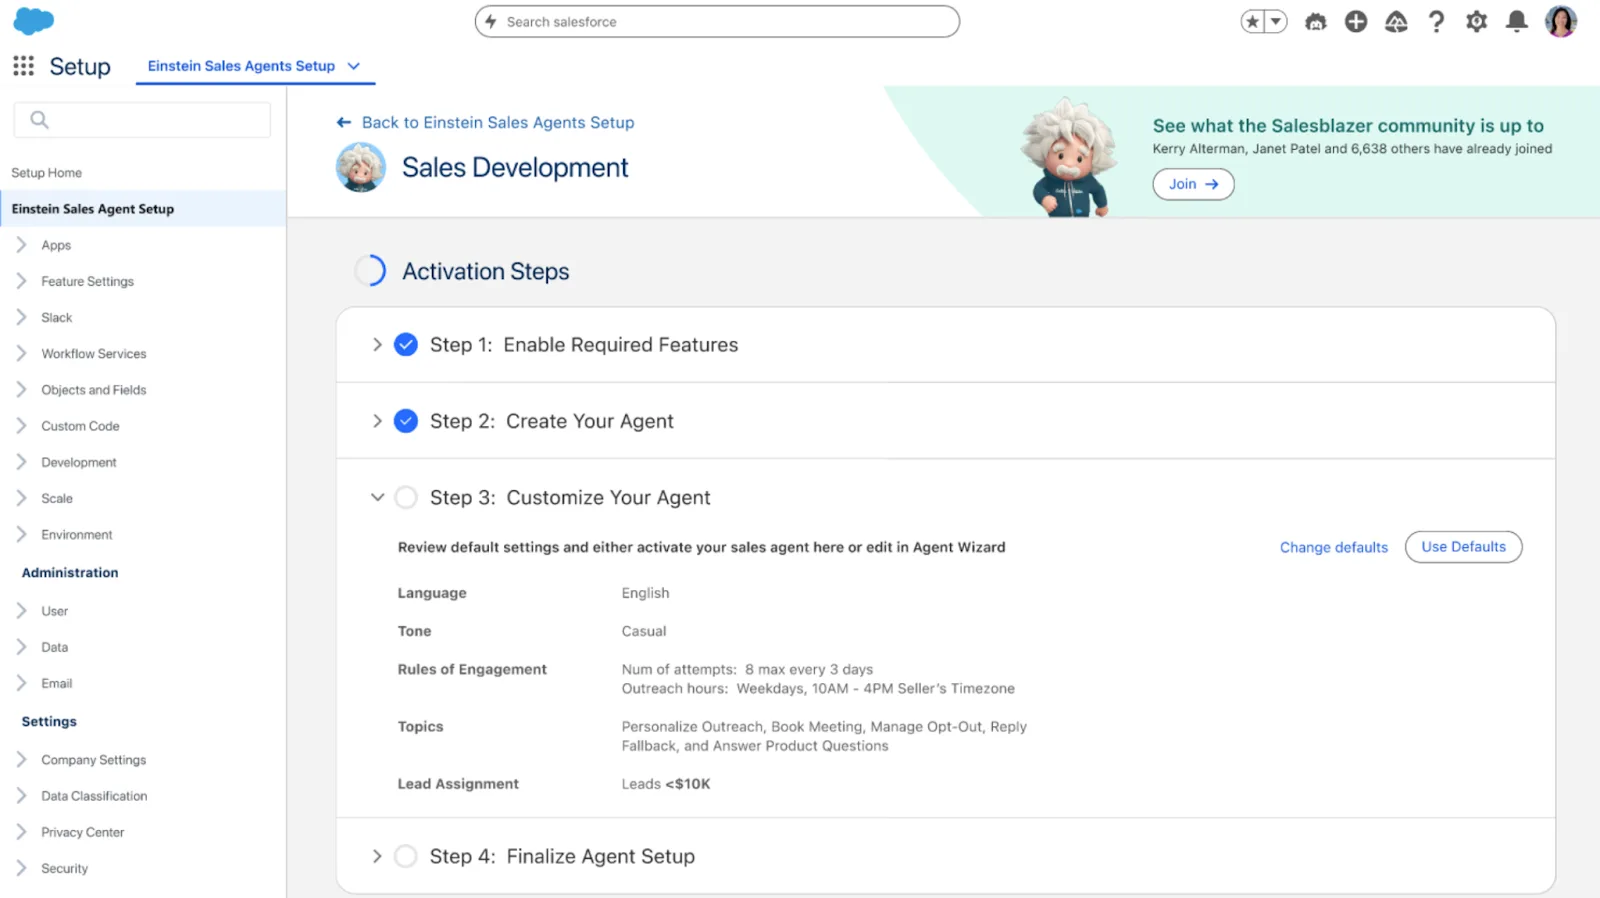
Task: Expand the Slack sidebar node
Action: [x=21, y=317]
